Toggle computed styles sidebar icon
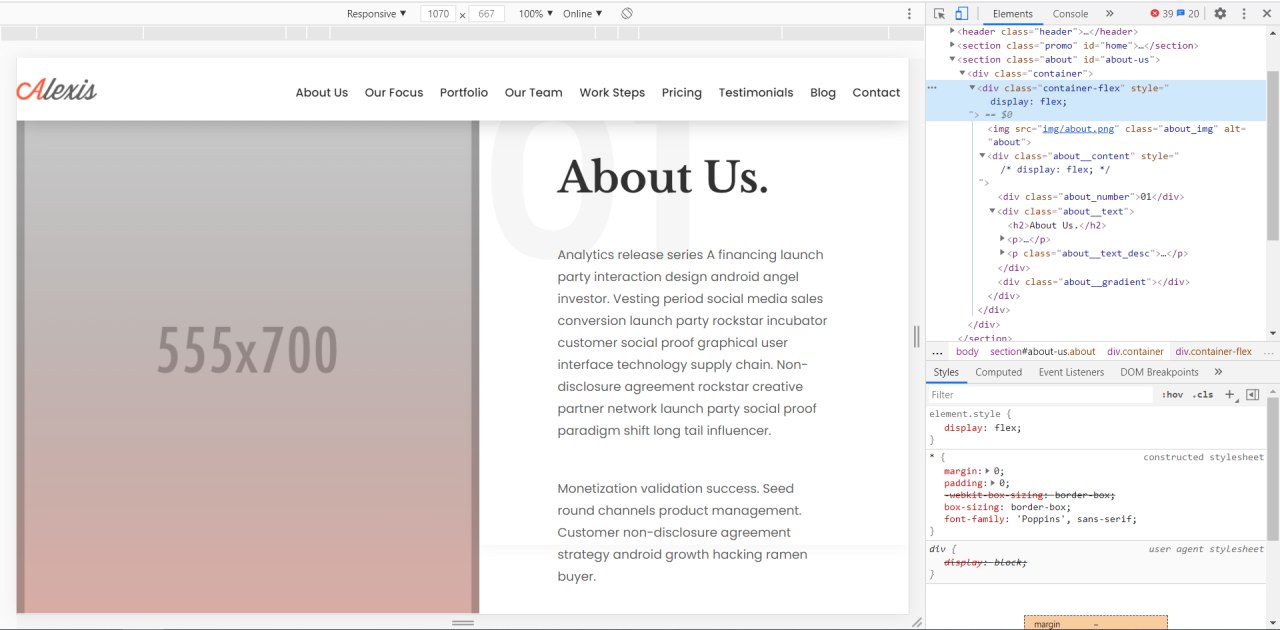The height and width of the screenshot is (630, 1280). pyautogui.click(x=1252, y=395)
